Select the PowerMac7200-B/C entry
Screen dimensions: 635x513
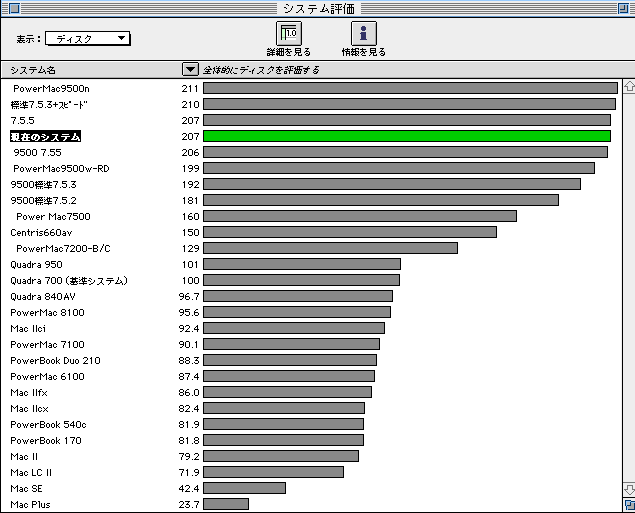pos(63,248)
